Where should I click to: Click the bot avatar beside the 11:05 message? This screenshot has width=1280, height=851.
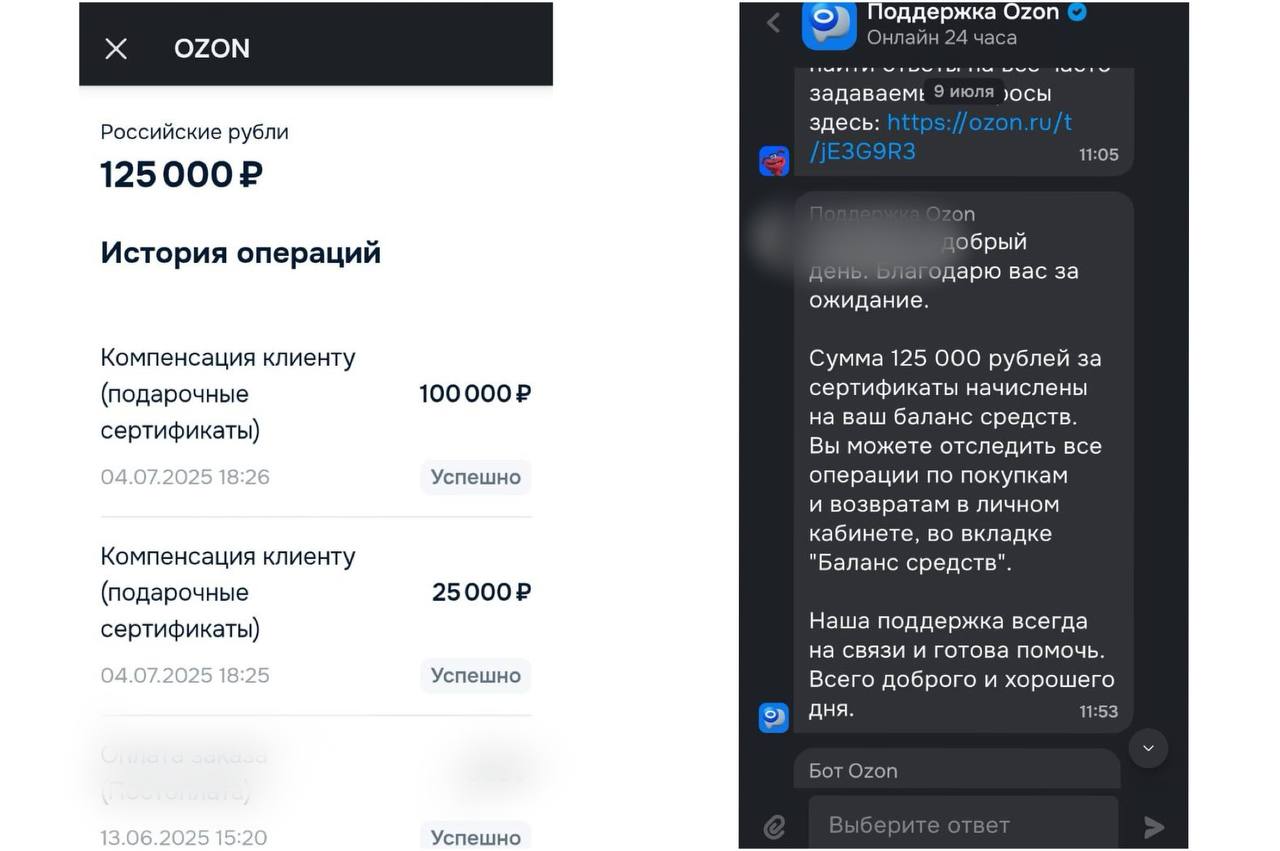coord(772,160)
